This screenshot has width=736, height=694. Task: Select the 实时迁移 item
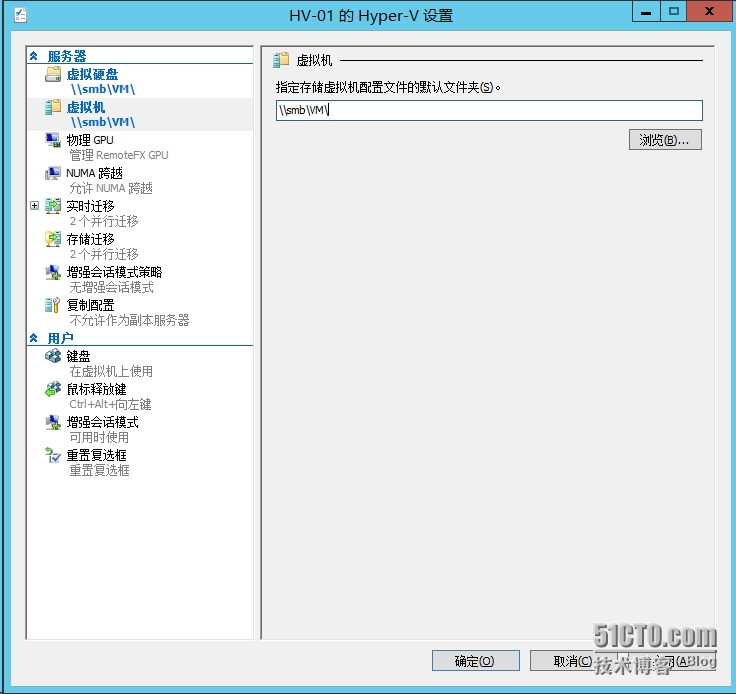click(91, 206)
